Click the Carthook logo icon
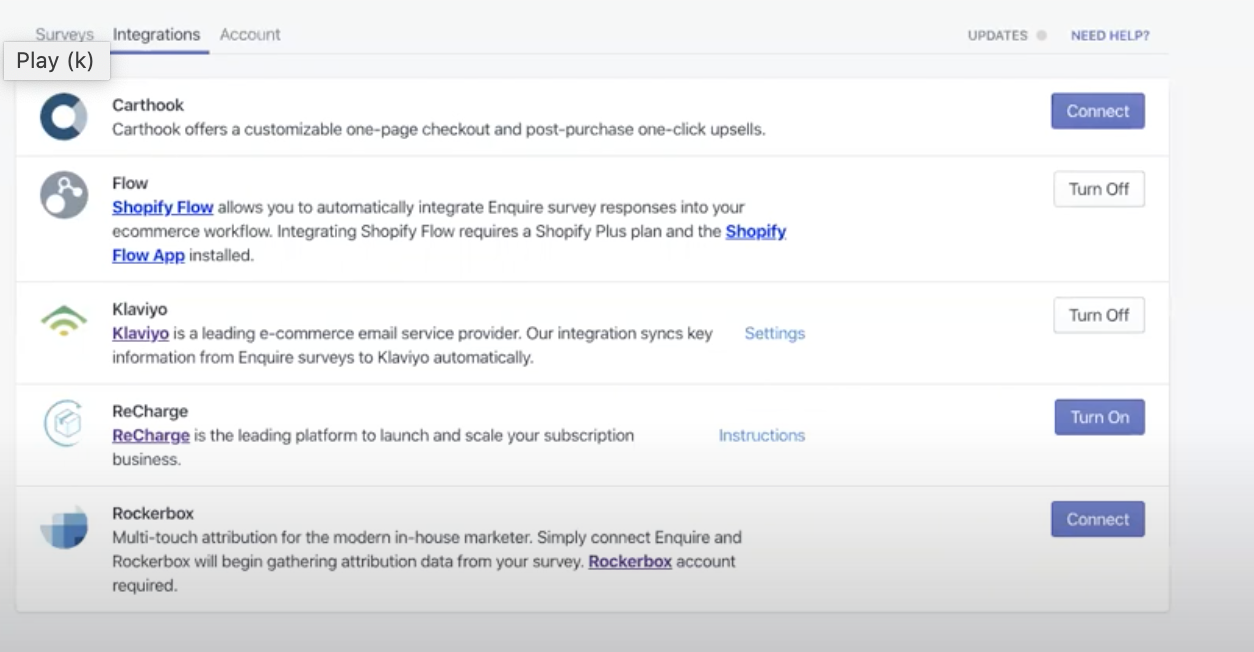This screenshot has height=652, width=1254. pos(64,116)
